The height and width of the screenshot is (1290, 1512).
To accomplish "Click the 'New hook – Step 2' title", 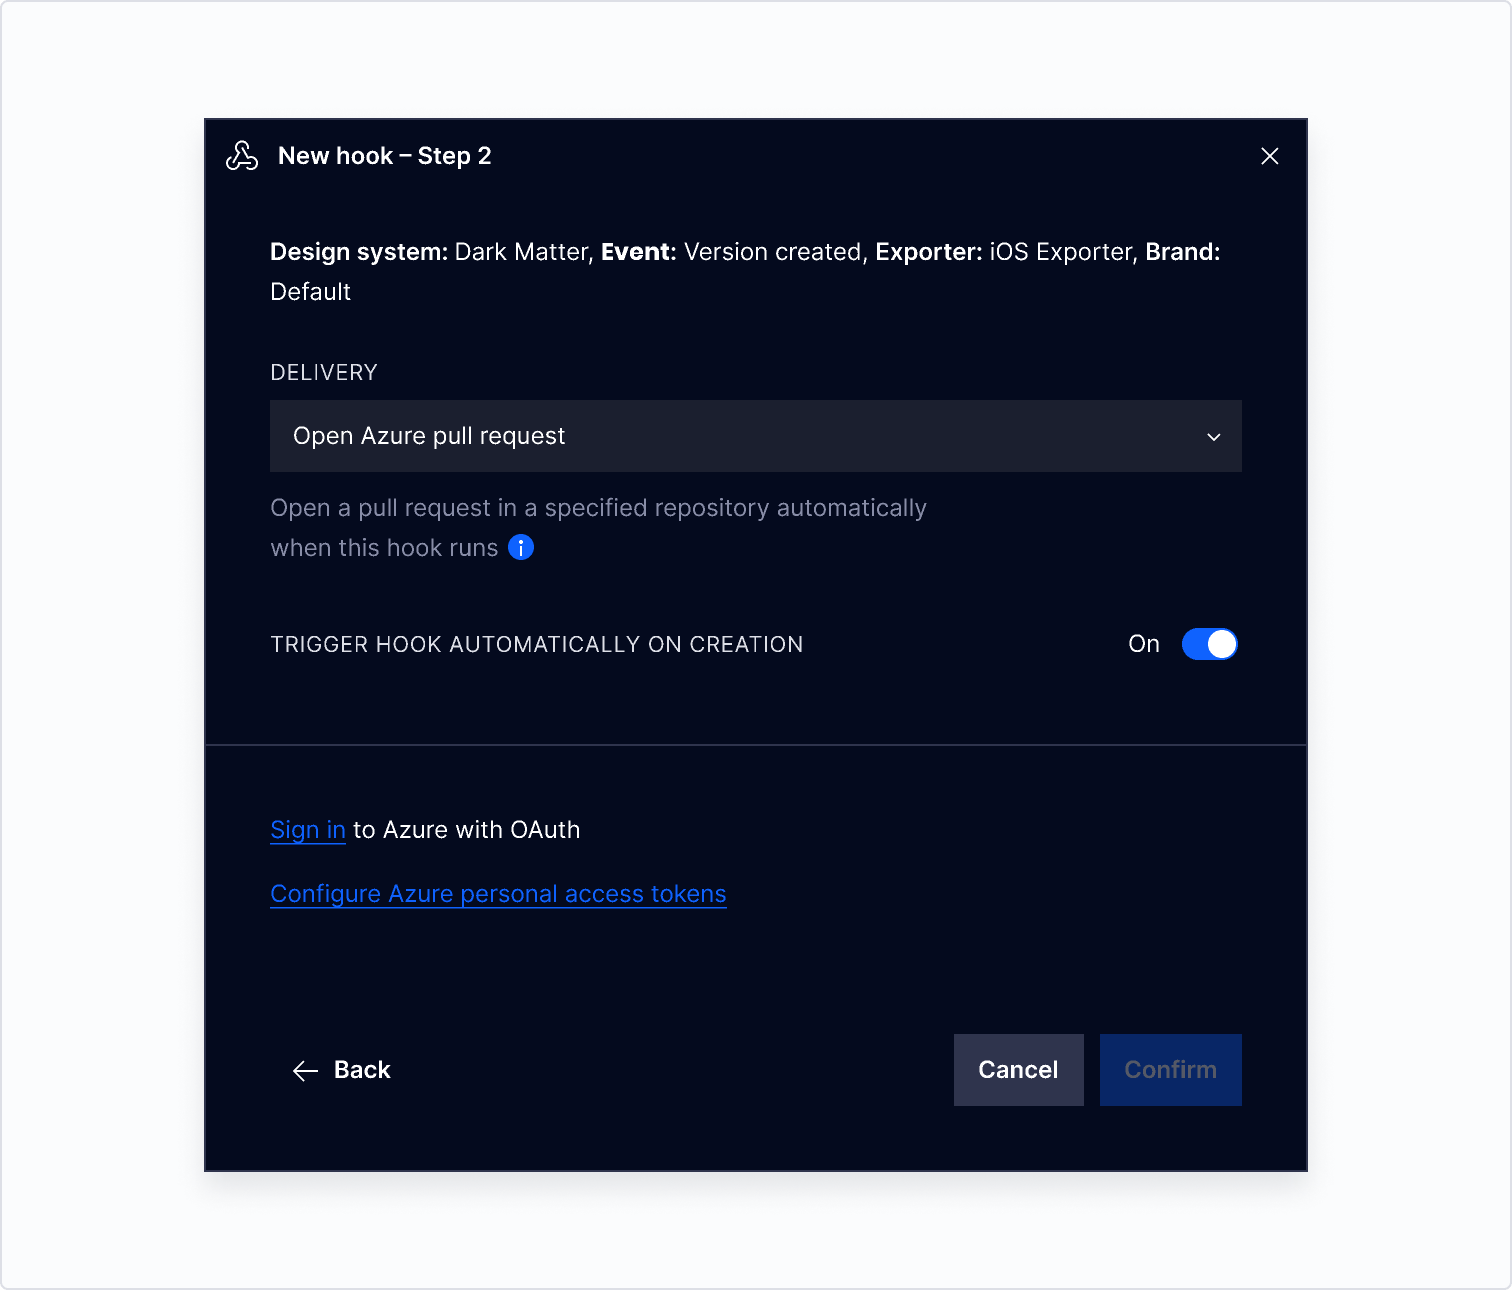I will pos(385,156).
